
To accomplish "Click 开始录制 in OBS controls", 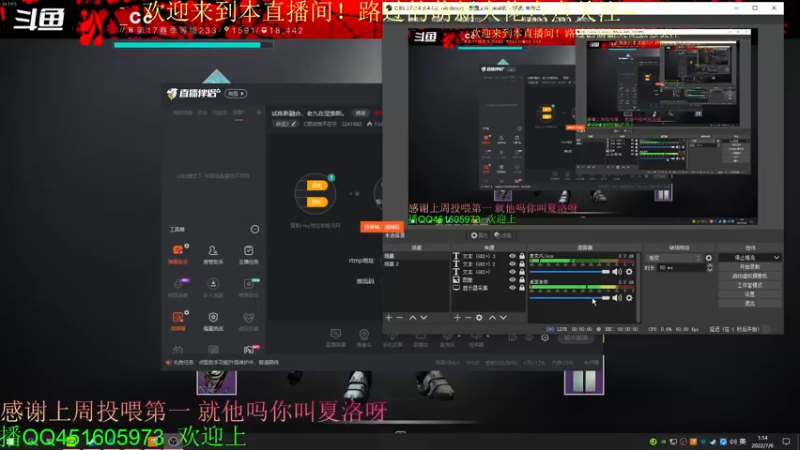I will [749, 267].
